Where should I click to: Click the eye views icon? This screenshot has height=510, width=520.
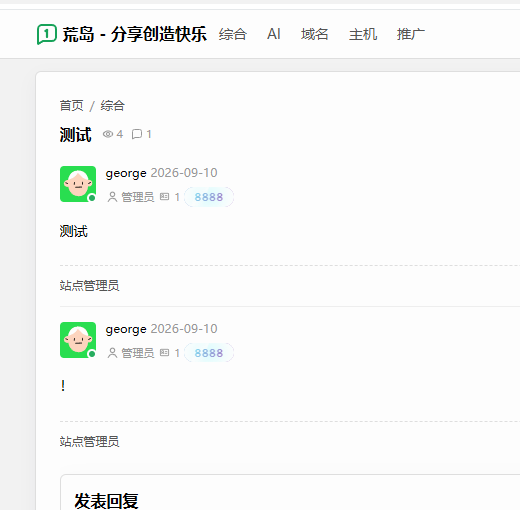click(108, 134)
